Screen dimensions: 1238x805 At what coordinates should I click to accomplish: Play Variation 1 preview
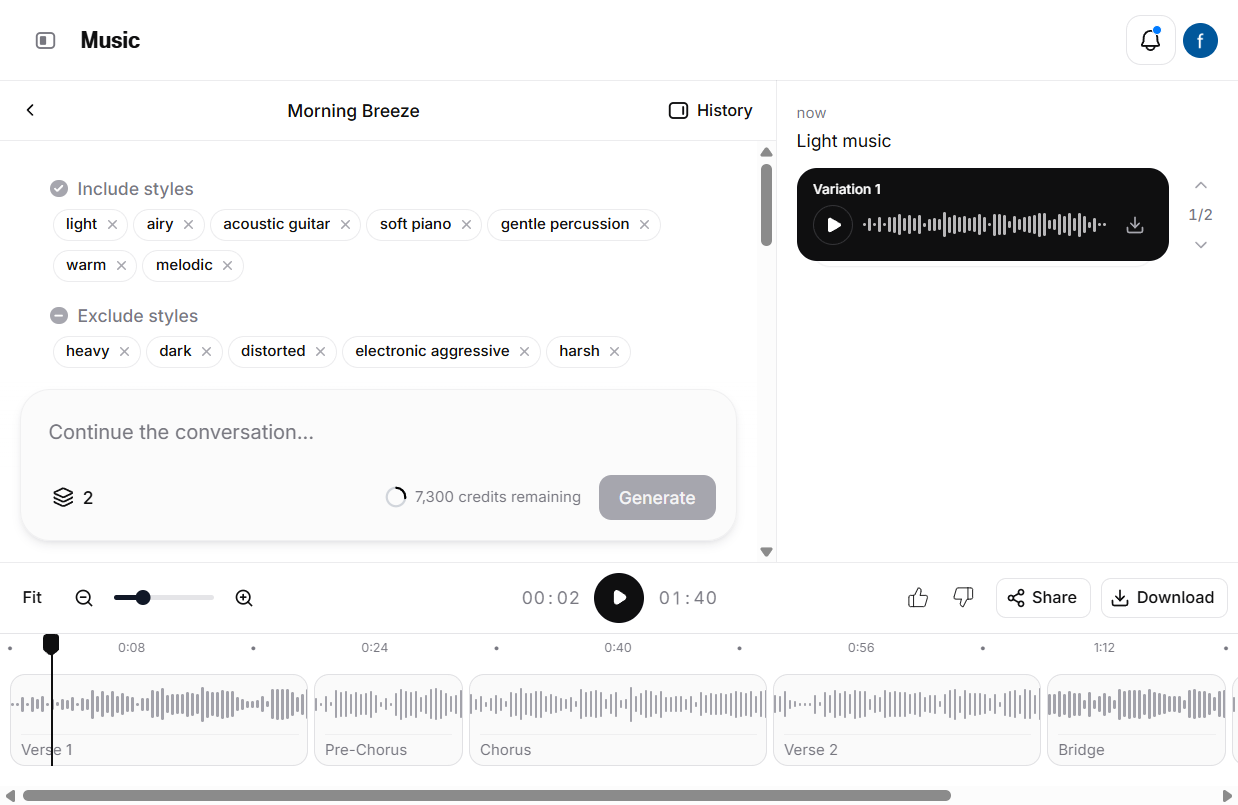click(833, 225)
